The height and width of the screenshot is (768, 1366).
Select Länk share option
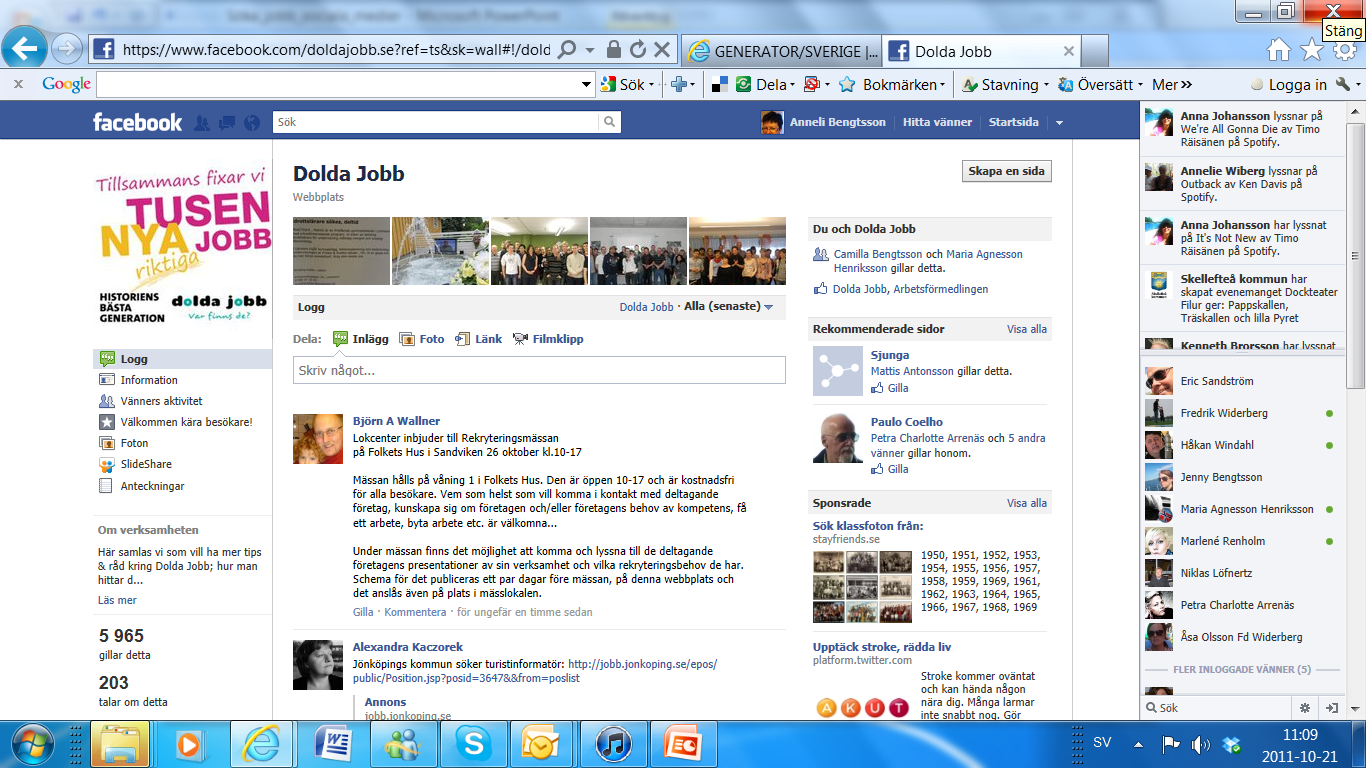(478, 339)
